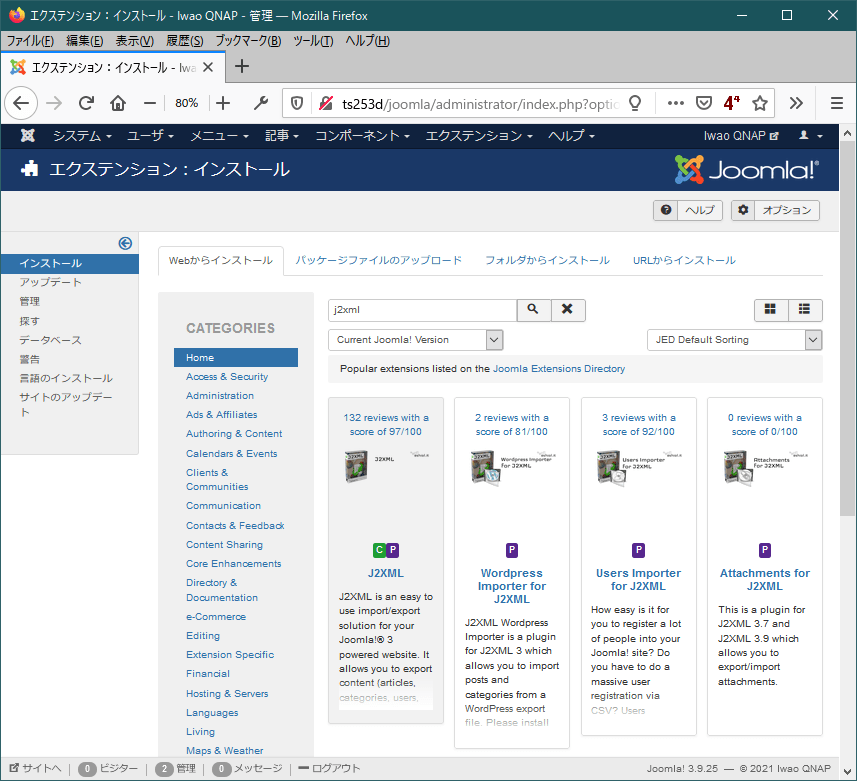
Task: Open the J2XML extension title link
Action: (385, 573)
